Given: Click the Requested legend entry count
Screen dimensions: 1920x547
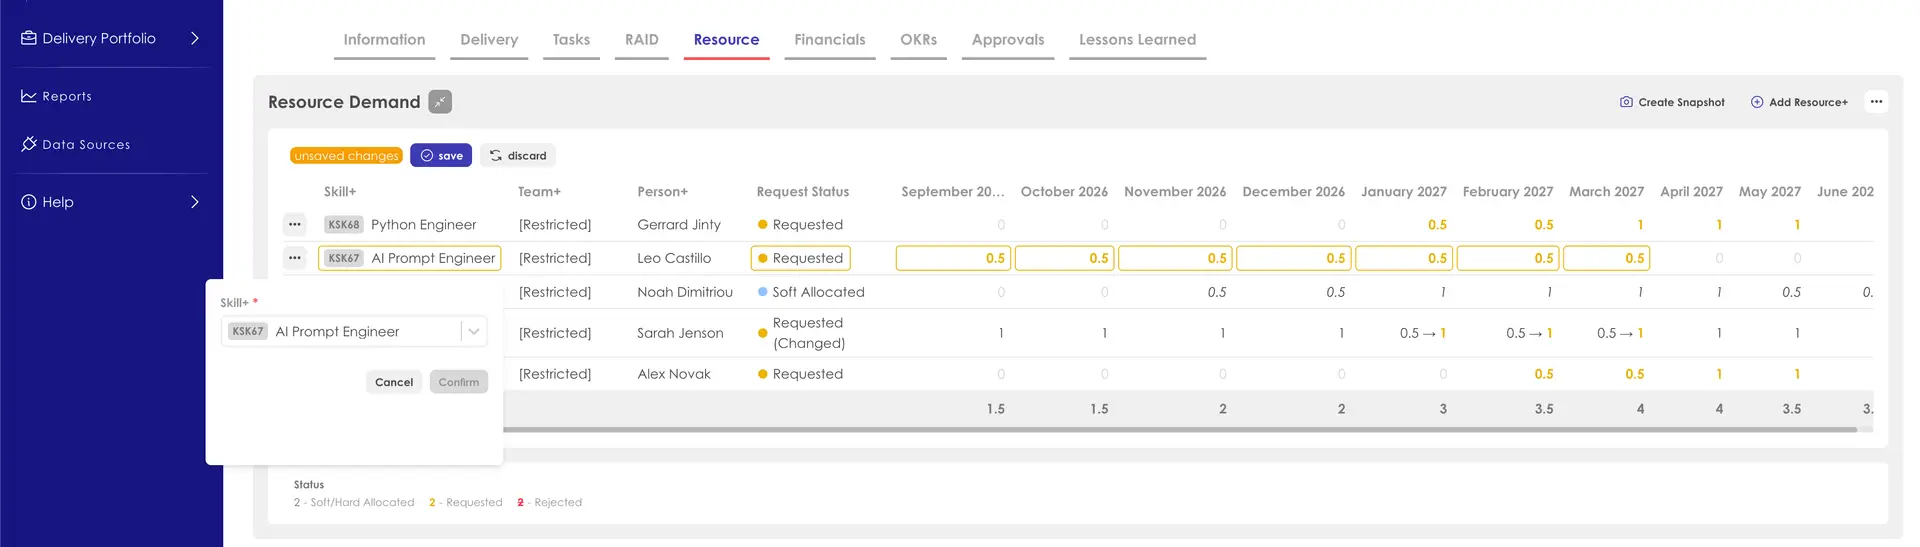Looking at the screenshot, I should 432,503.
